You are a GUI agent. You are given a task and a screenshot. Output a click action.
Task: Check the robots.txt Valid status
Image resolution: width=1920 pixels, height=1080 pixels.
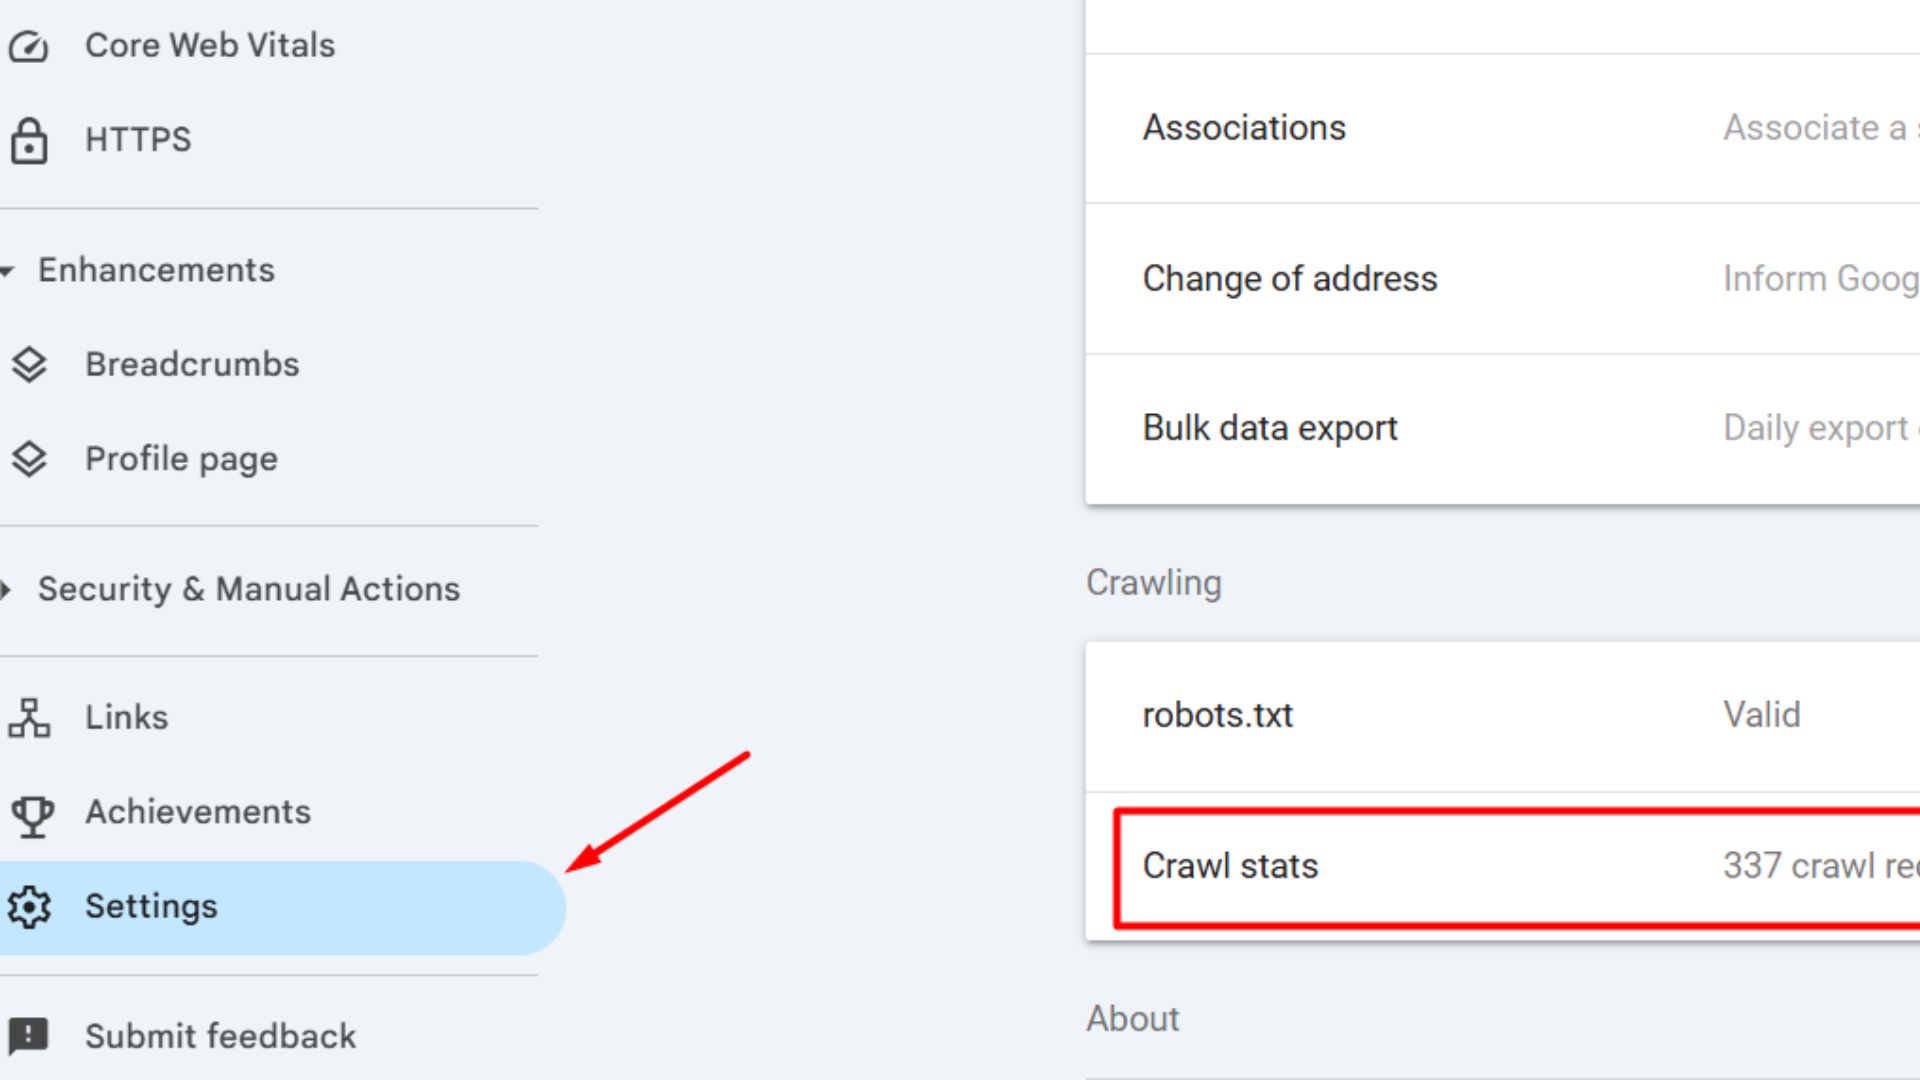[1761, 715]
